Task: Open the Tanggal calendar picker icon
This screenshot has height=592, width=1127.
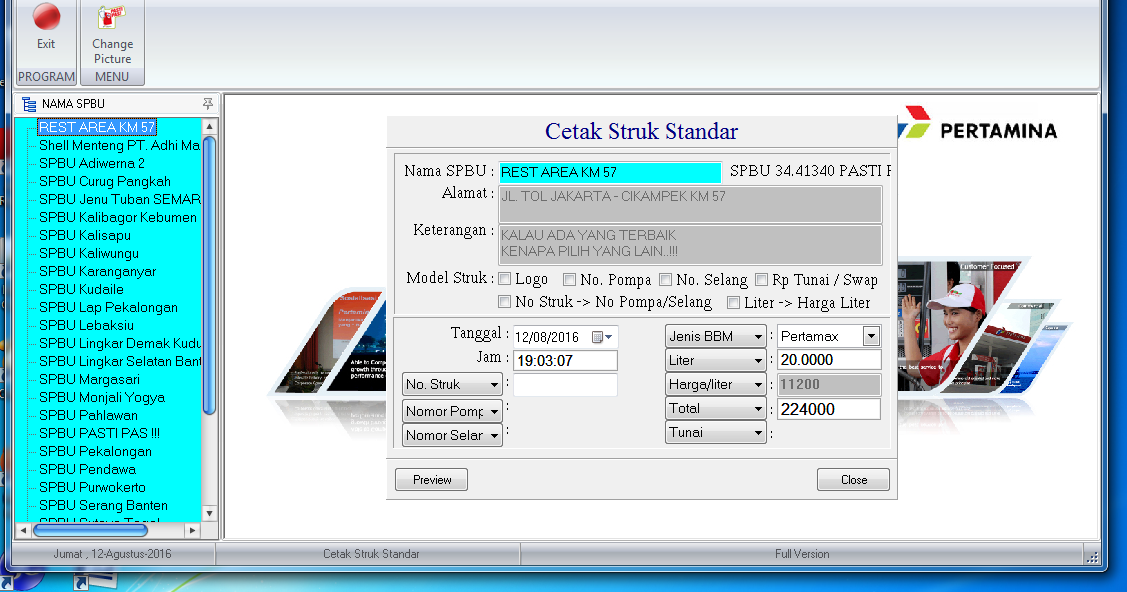Action: 601,337
